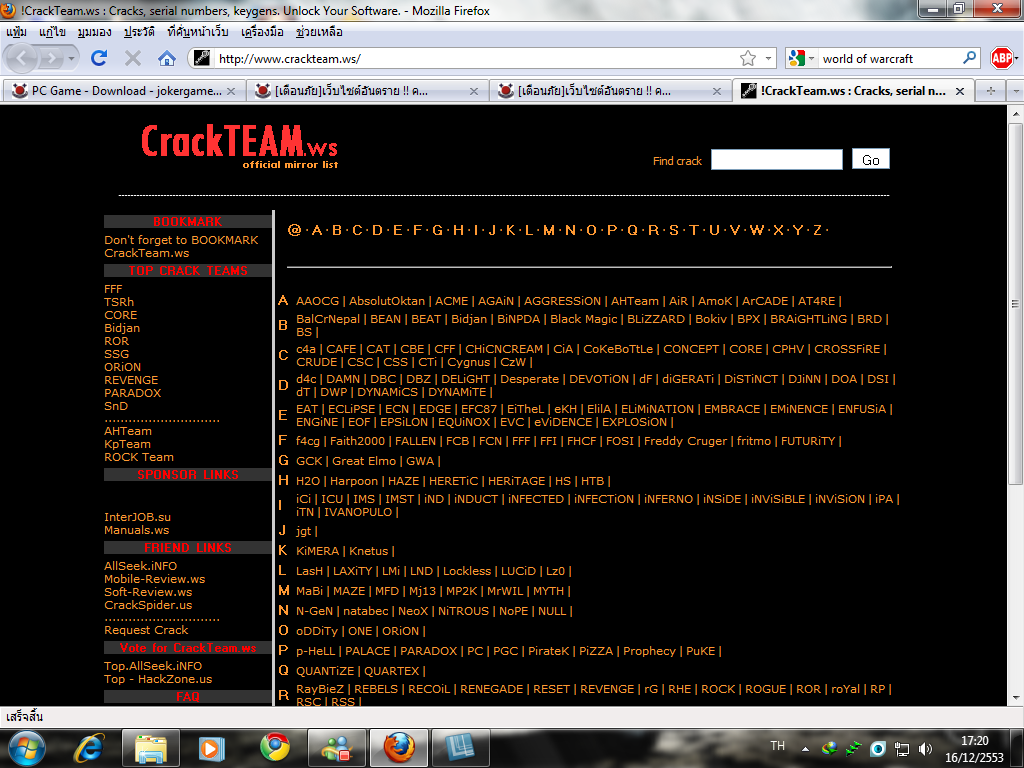Reload the current page
This screenshot has height=768, width=1024.
[x=99, y=59]
